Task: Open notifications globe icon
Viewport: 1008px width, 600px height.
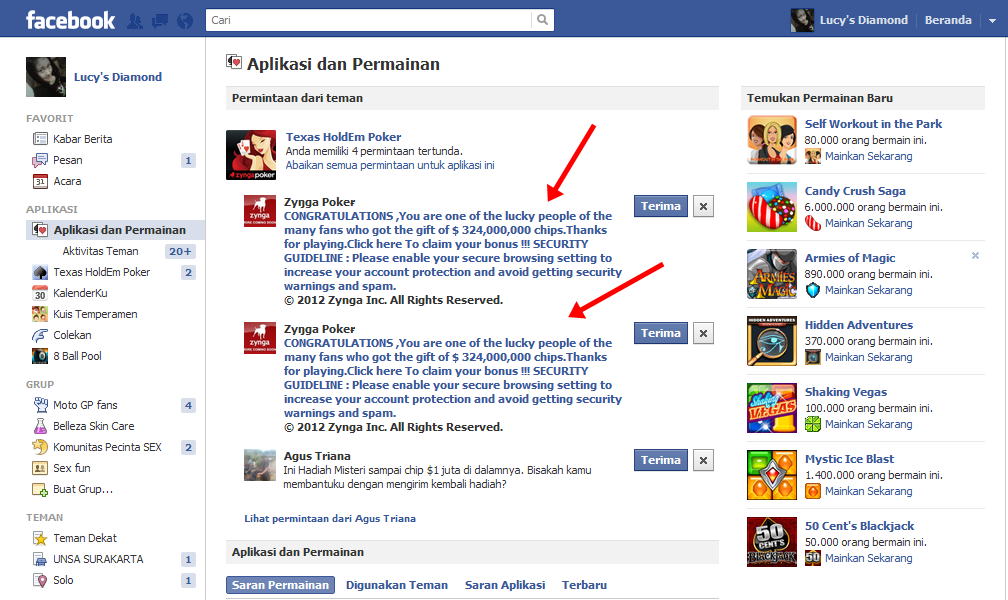Action: [185, 21]
